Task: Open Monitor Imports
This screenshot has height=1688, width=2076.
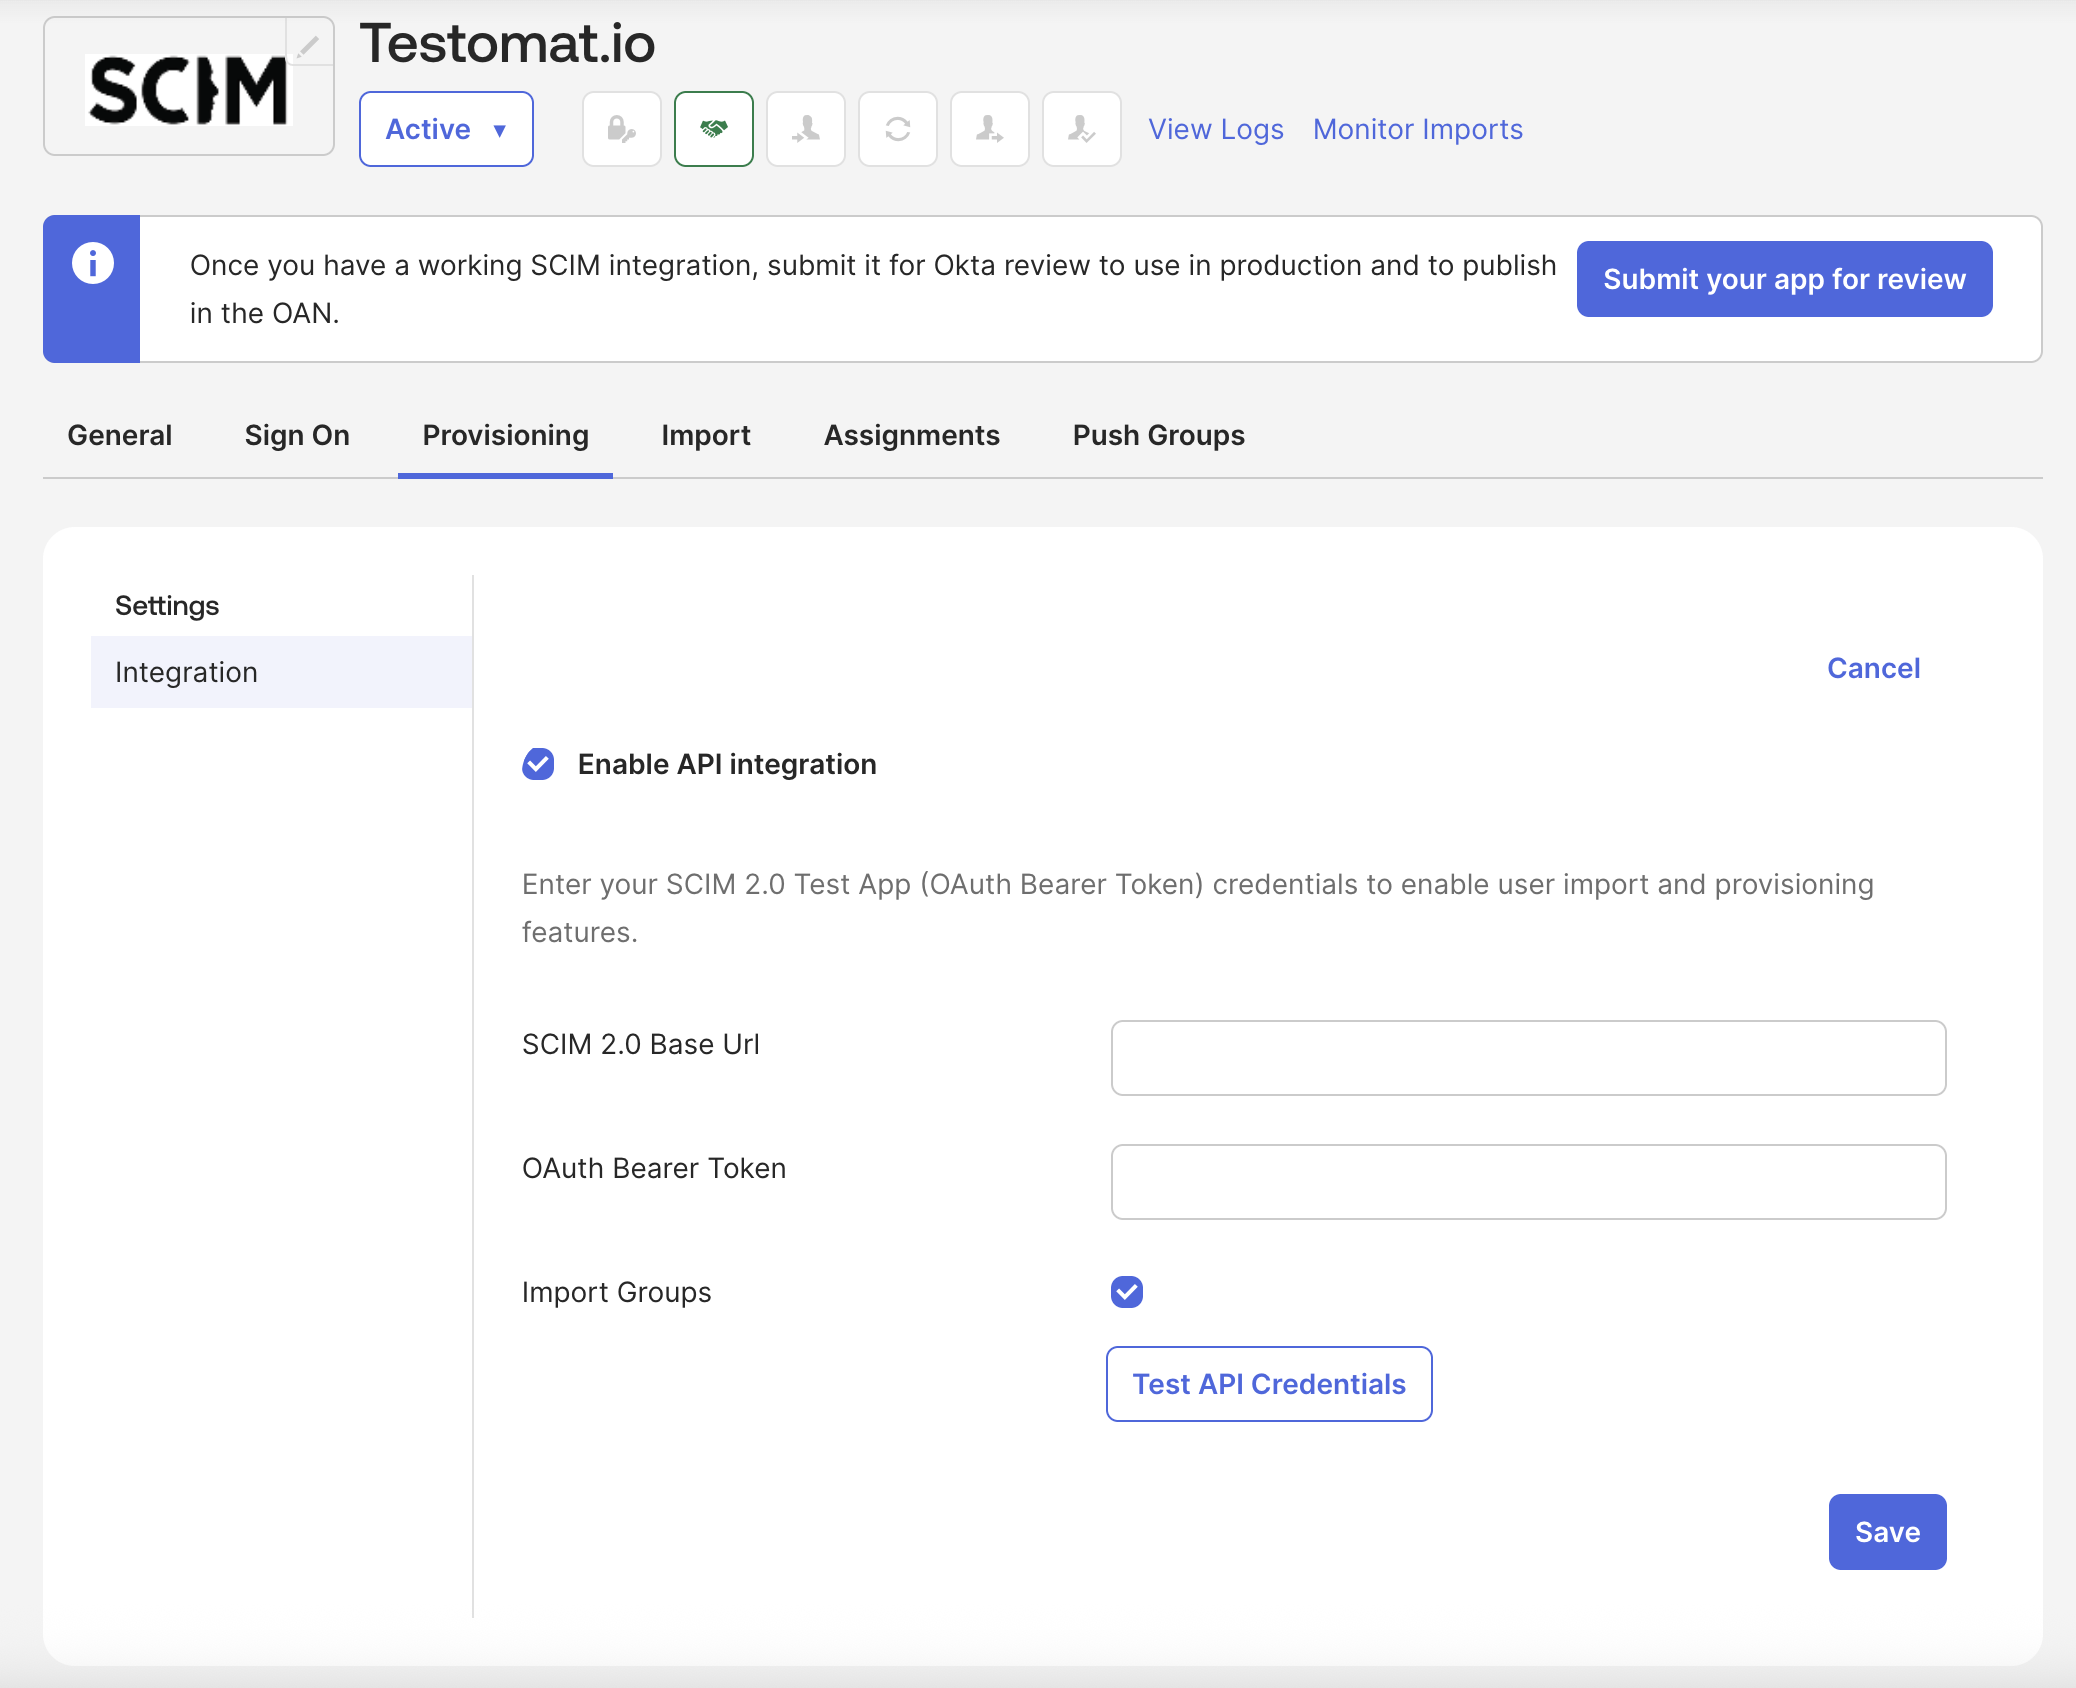Action: click(1417, 128)
